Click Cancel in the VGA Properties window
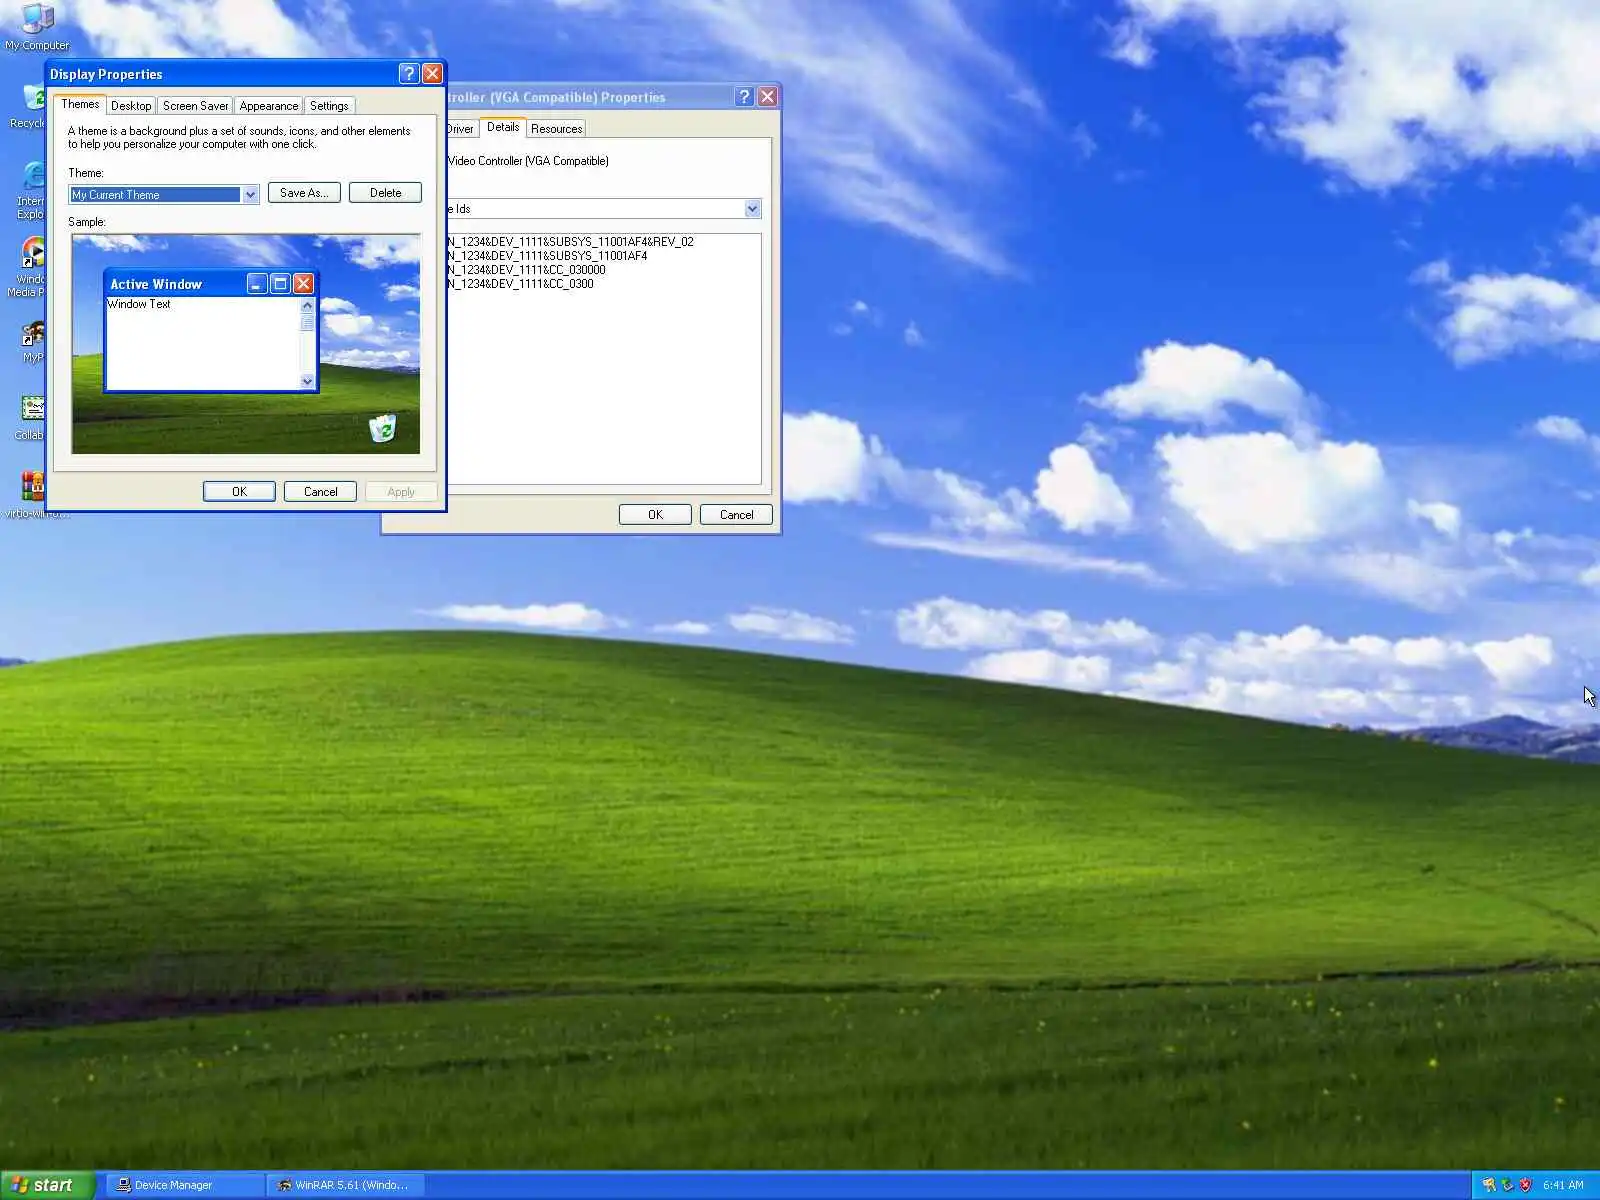The height and width of the screenshot is (1200, 1600). (736, 515)
